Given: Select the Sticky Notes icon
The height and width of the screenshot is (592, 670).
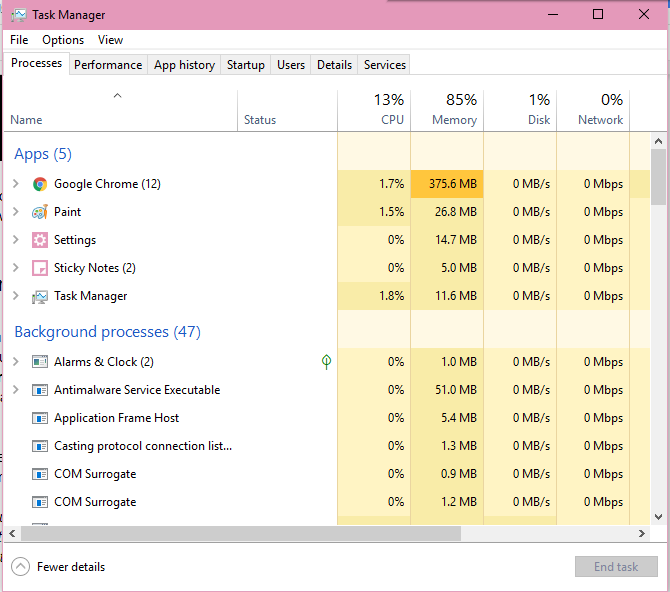Looking at the screenshot, I should tap(40, 268).
